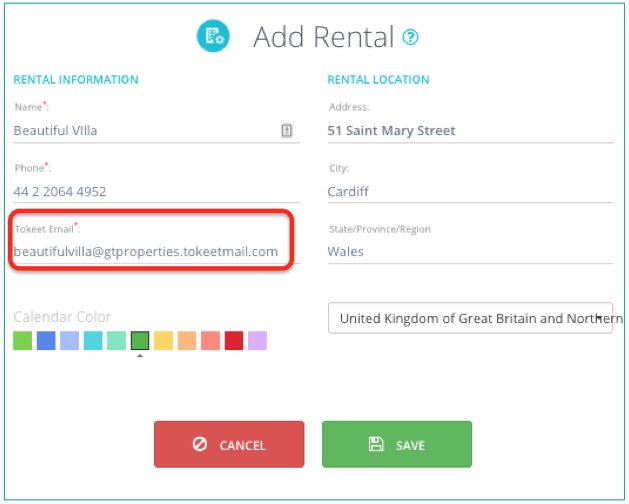Pick the mint green calendar color
The height and width of the screenshot is (504, 629).
(x=116, y=341)
